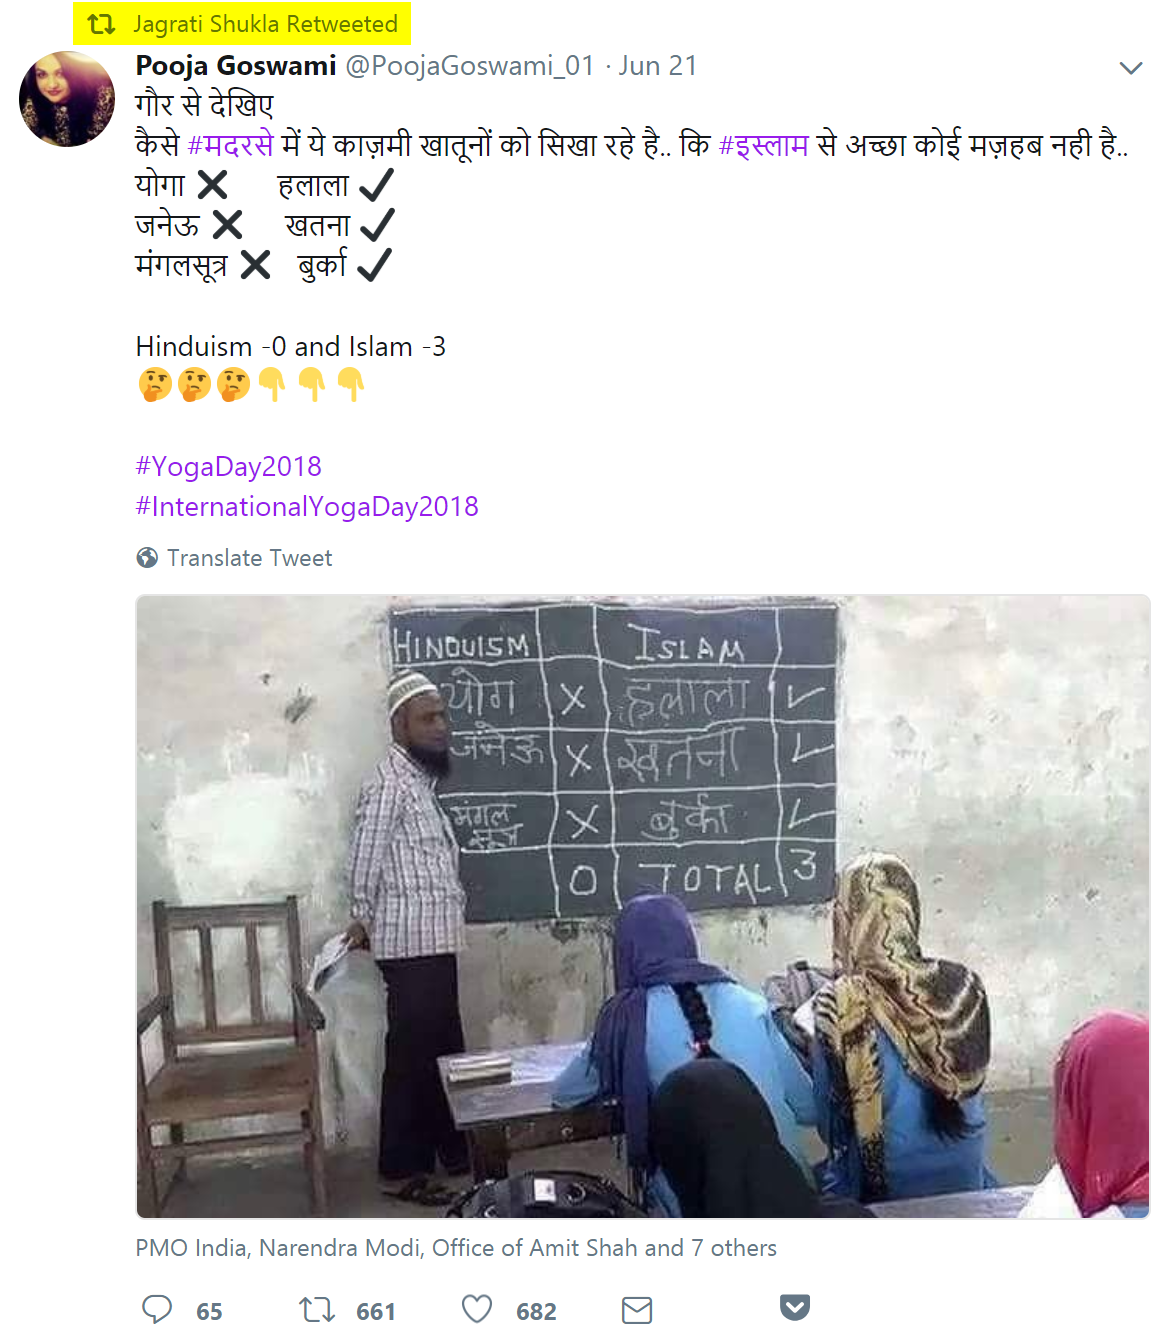Click the reply speech bubble icon
The width and height of the screenshot is (1166, 1340).
[157, 1309]
